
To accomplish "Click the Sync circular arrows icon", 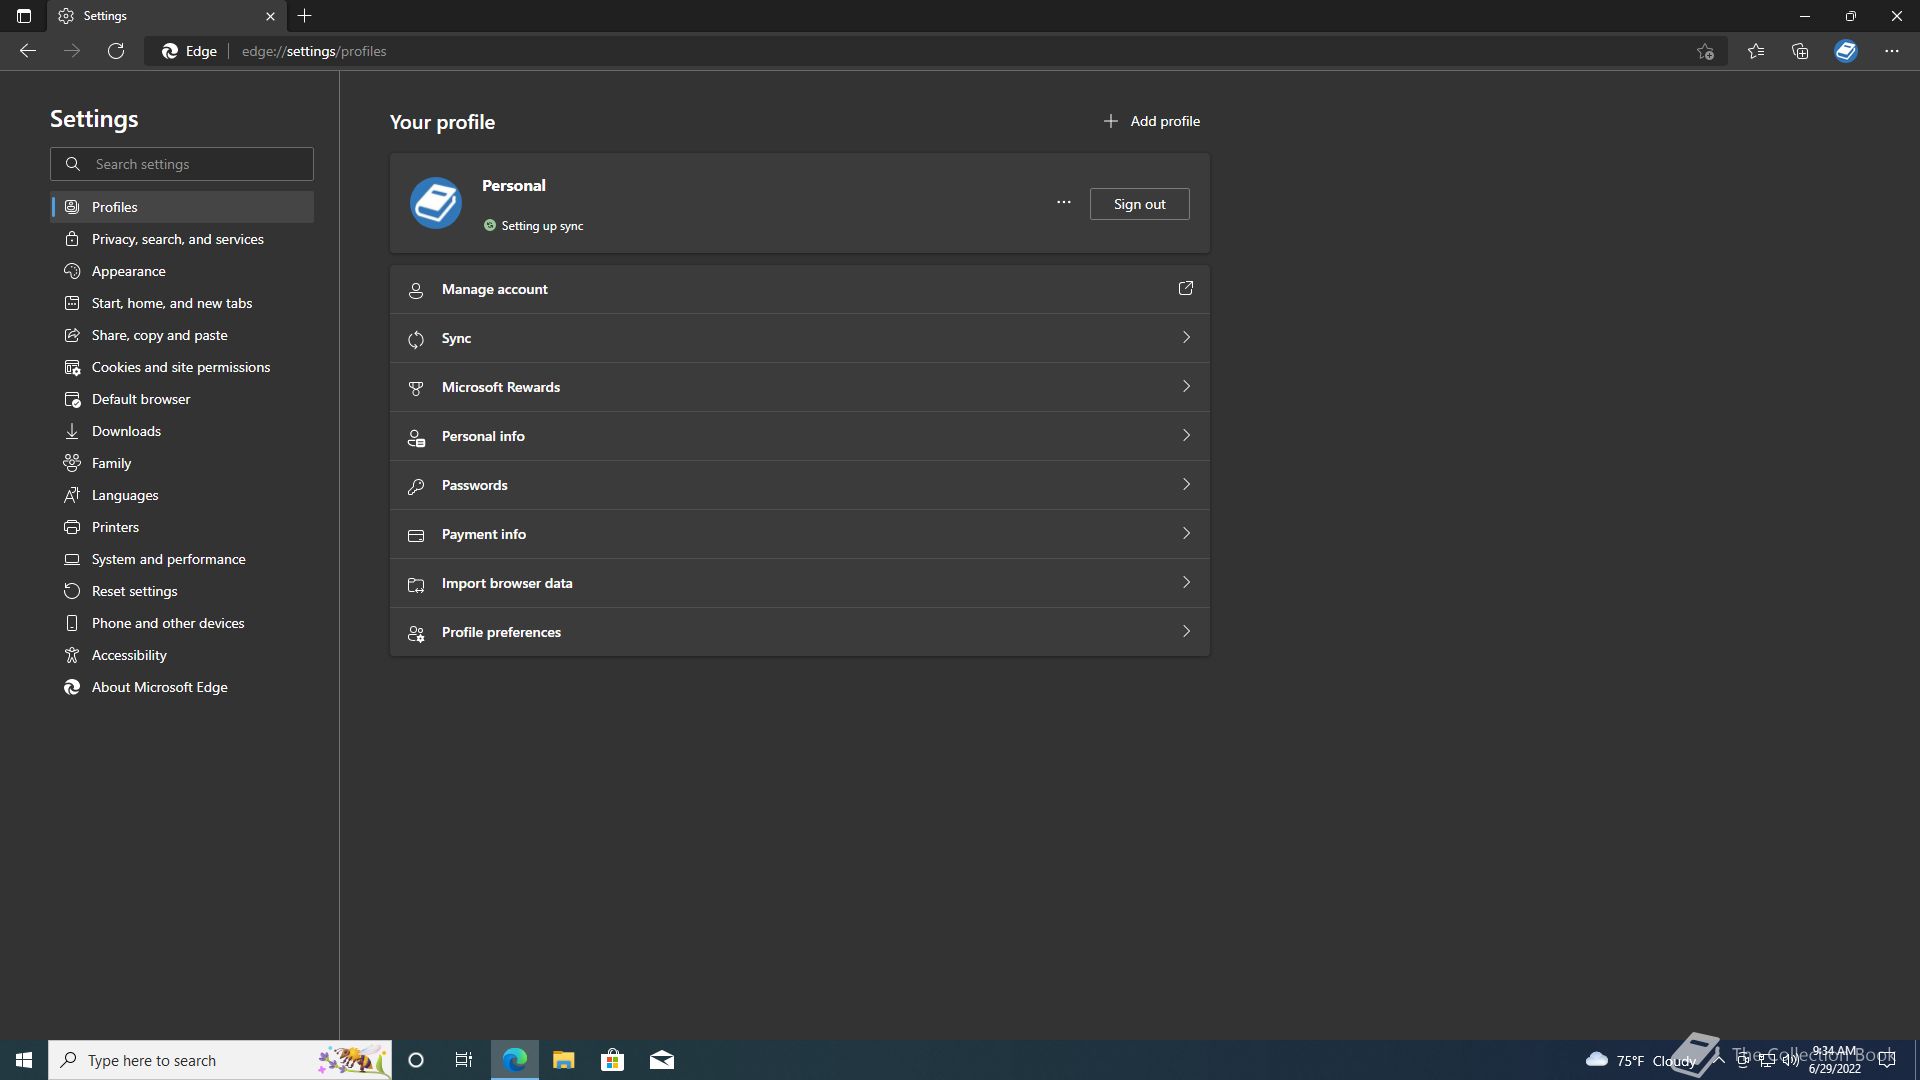I will 416,340.
